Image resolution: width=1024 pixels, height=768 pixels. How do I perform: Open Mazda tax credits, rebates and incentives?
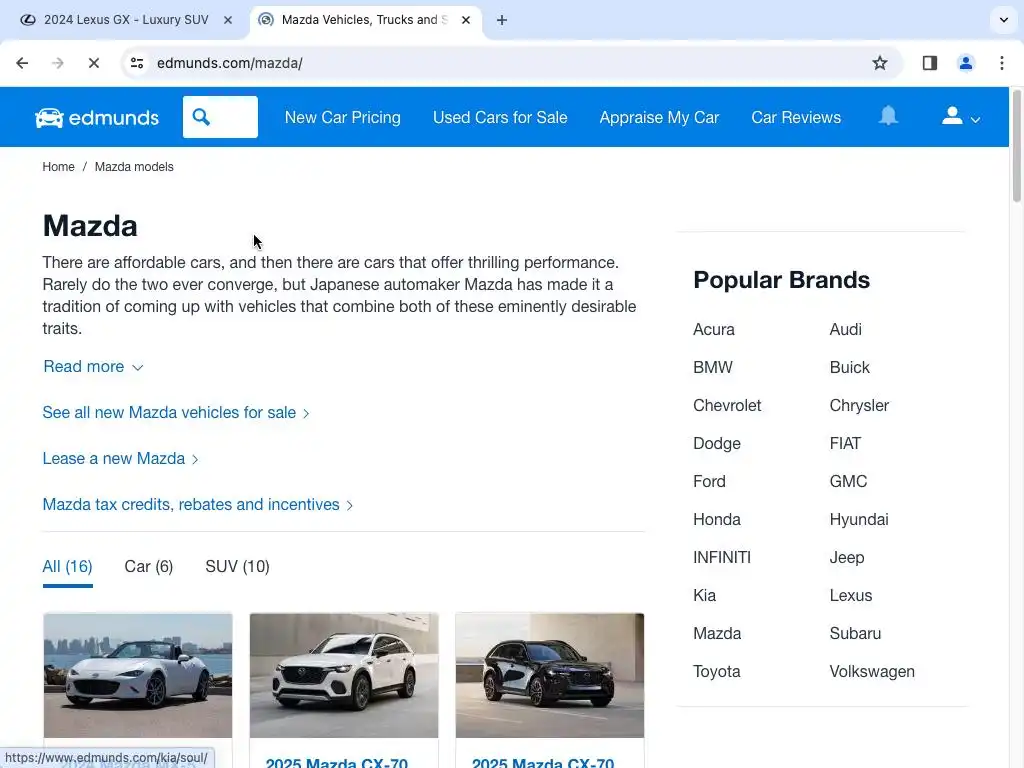[x=197, y=505]
